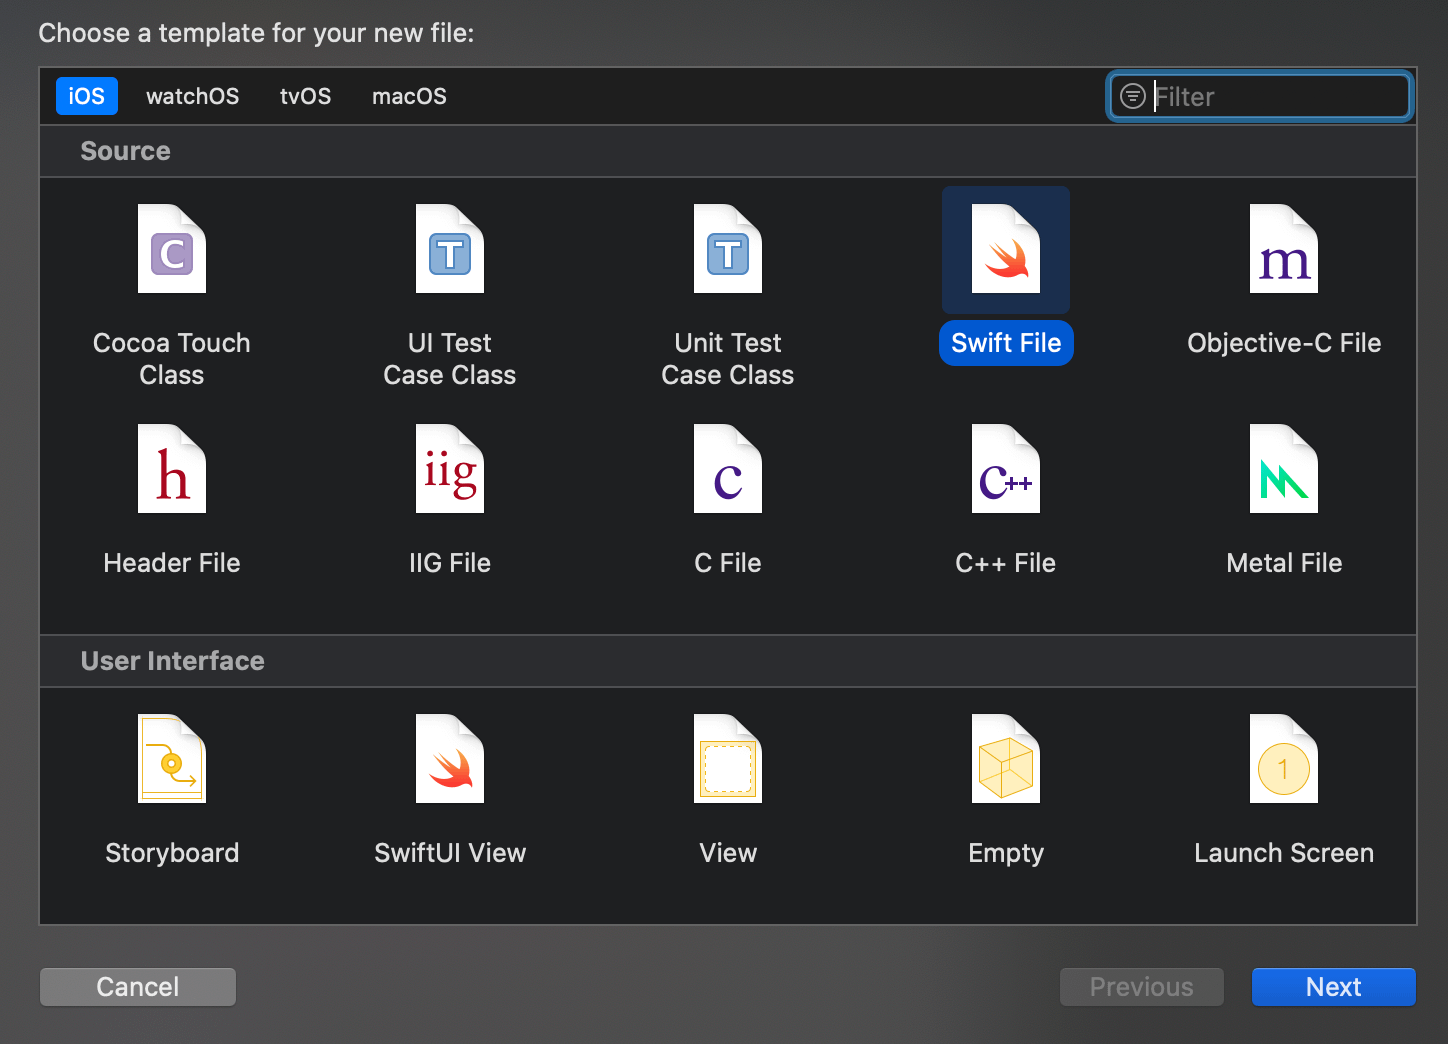This screenshot has height=1044, width=1448.
Task: Pick the Launch Screen template icon
Action: (x=1284, y=759)
